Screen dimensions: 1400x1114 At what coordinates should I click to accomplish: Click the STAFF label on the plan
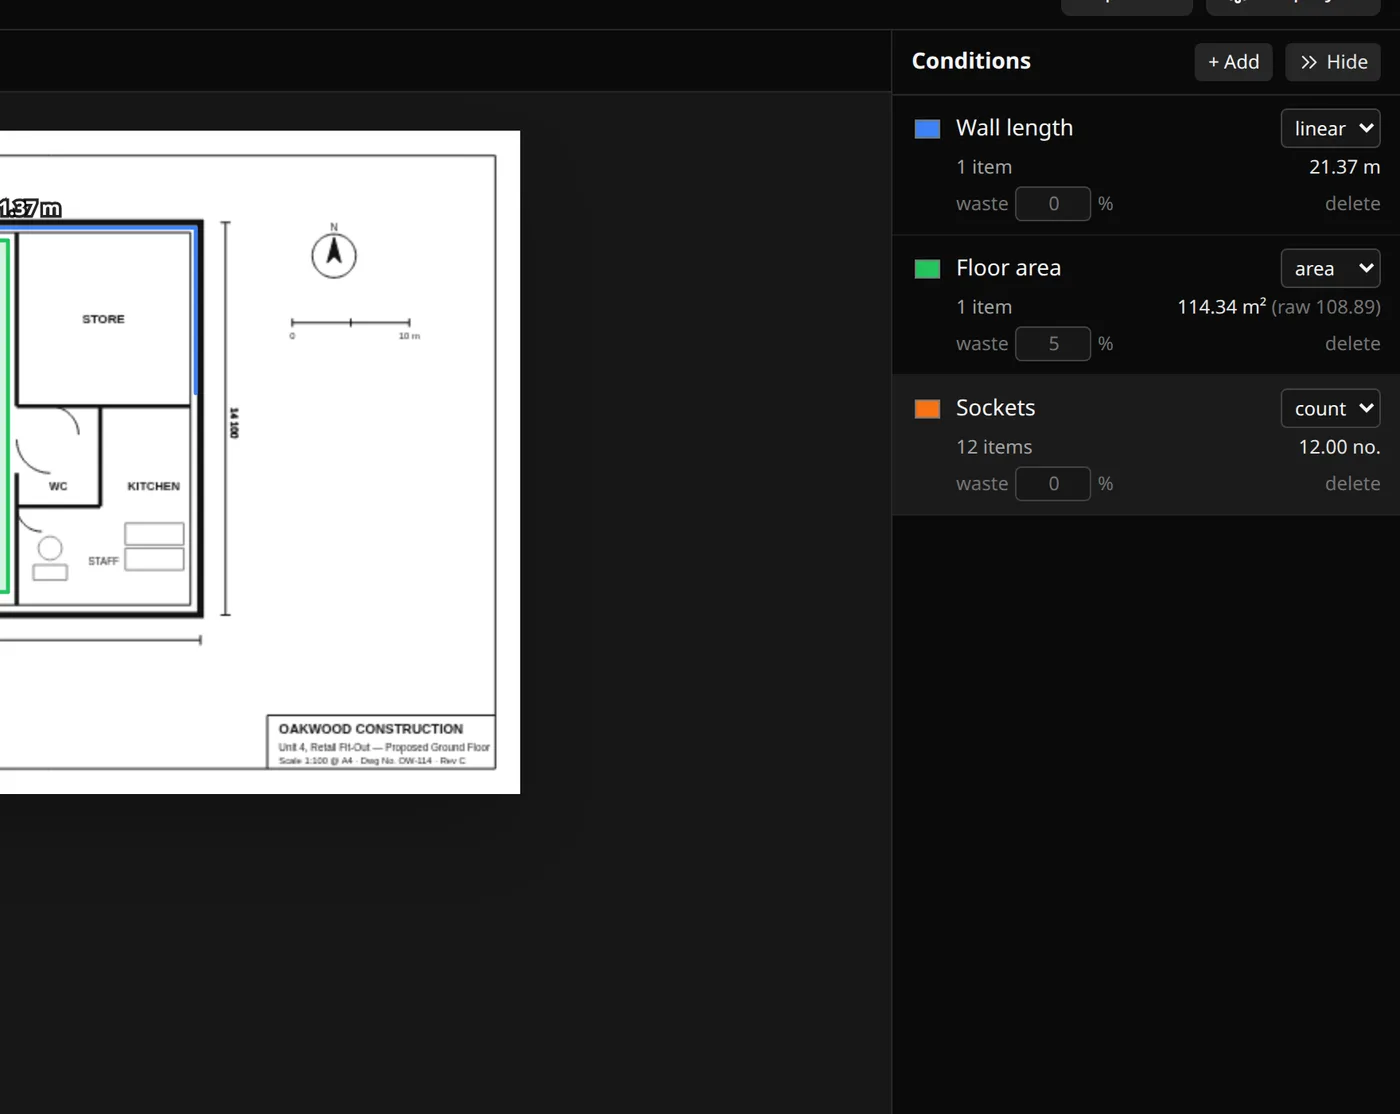coord(103,561)
